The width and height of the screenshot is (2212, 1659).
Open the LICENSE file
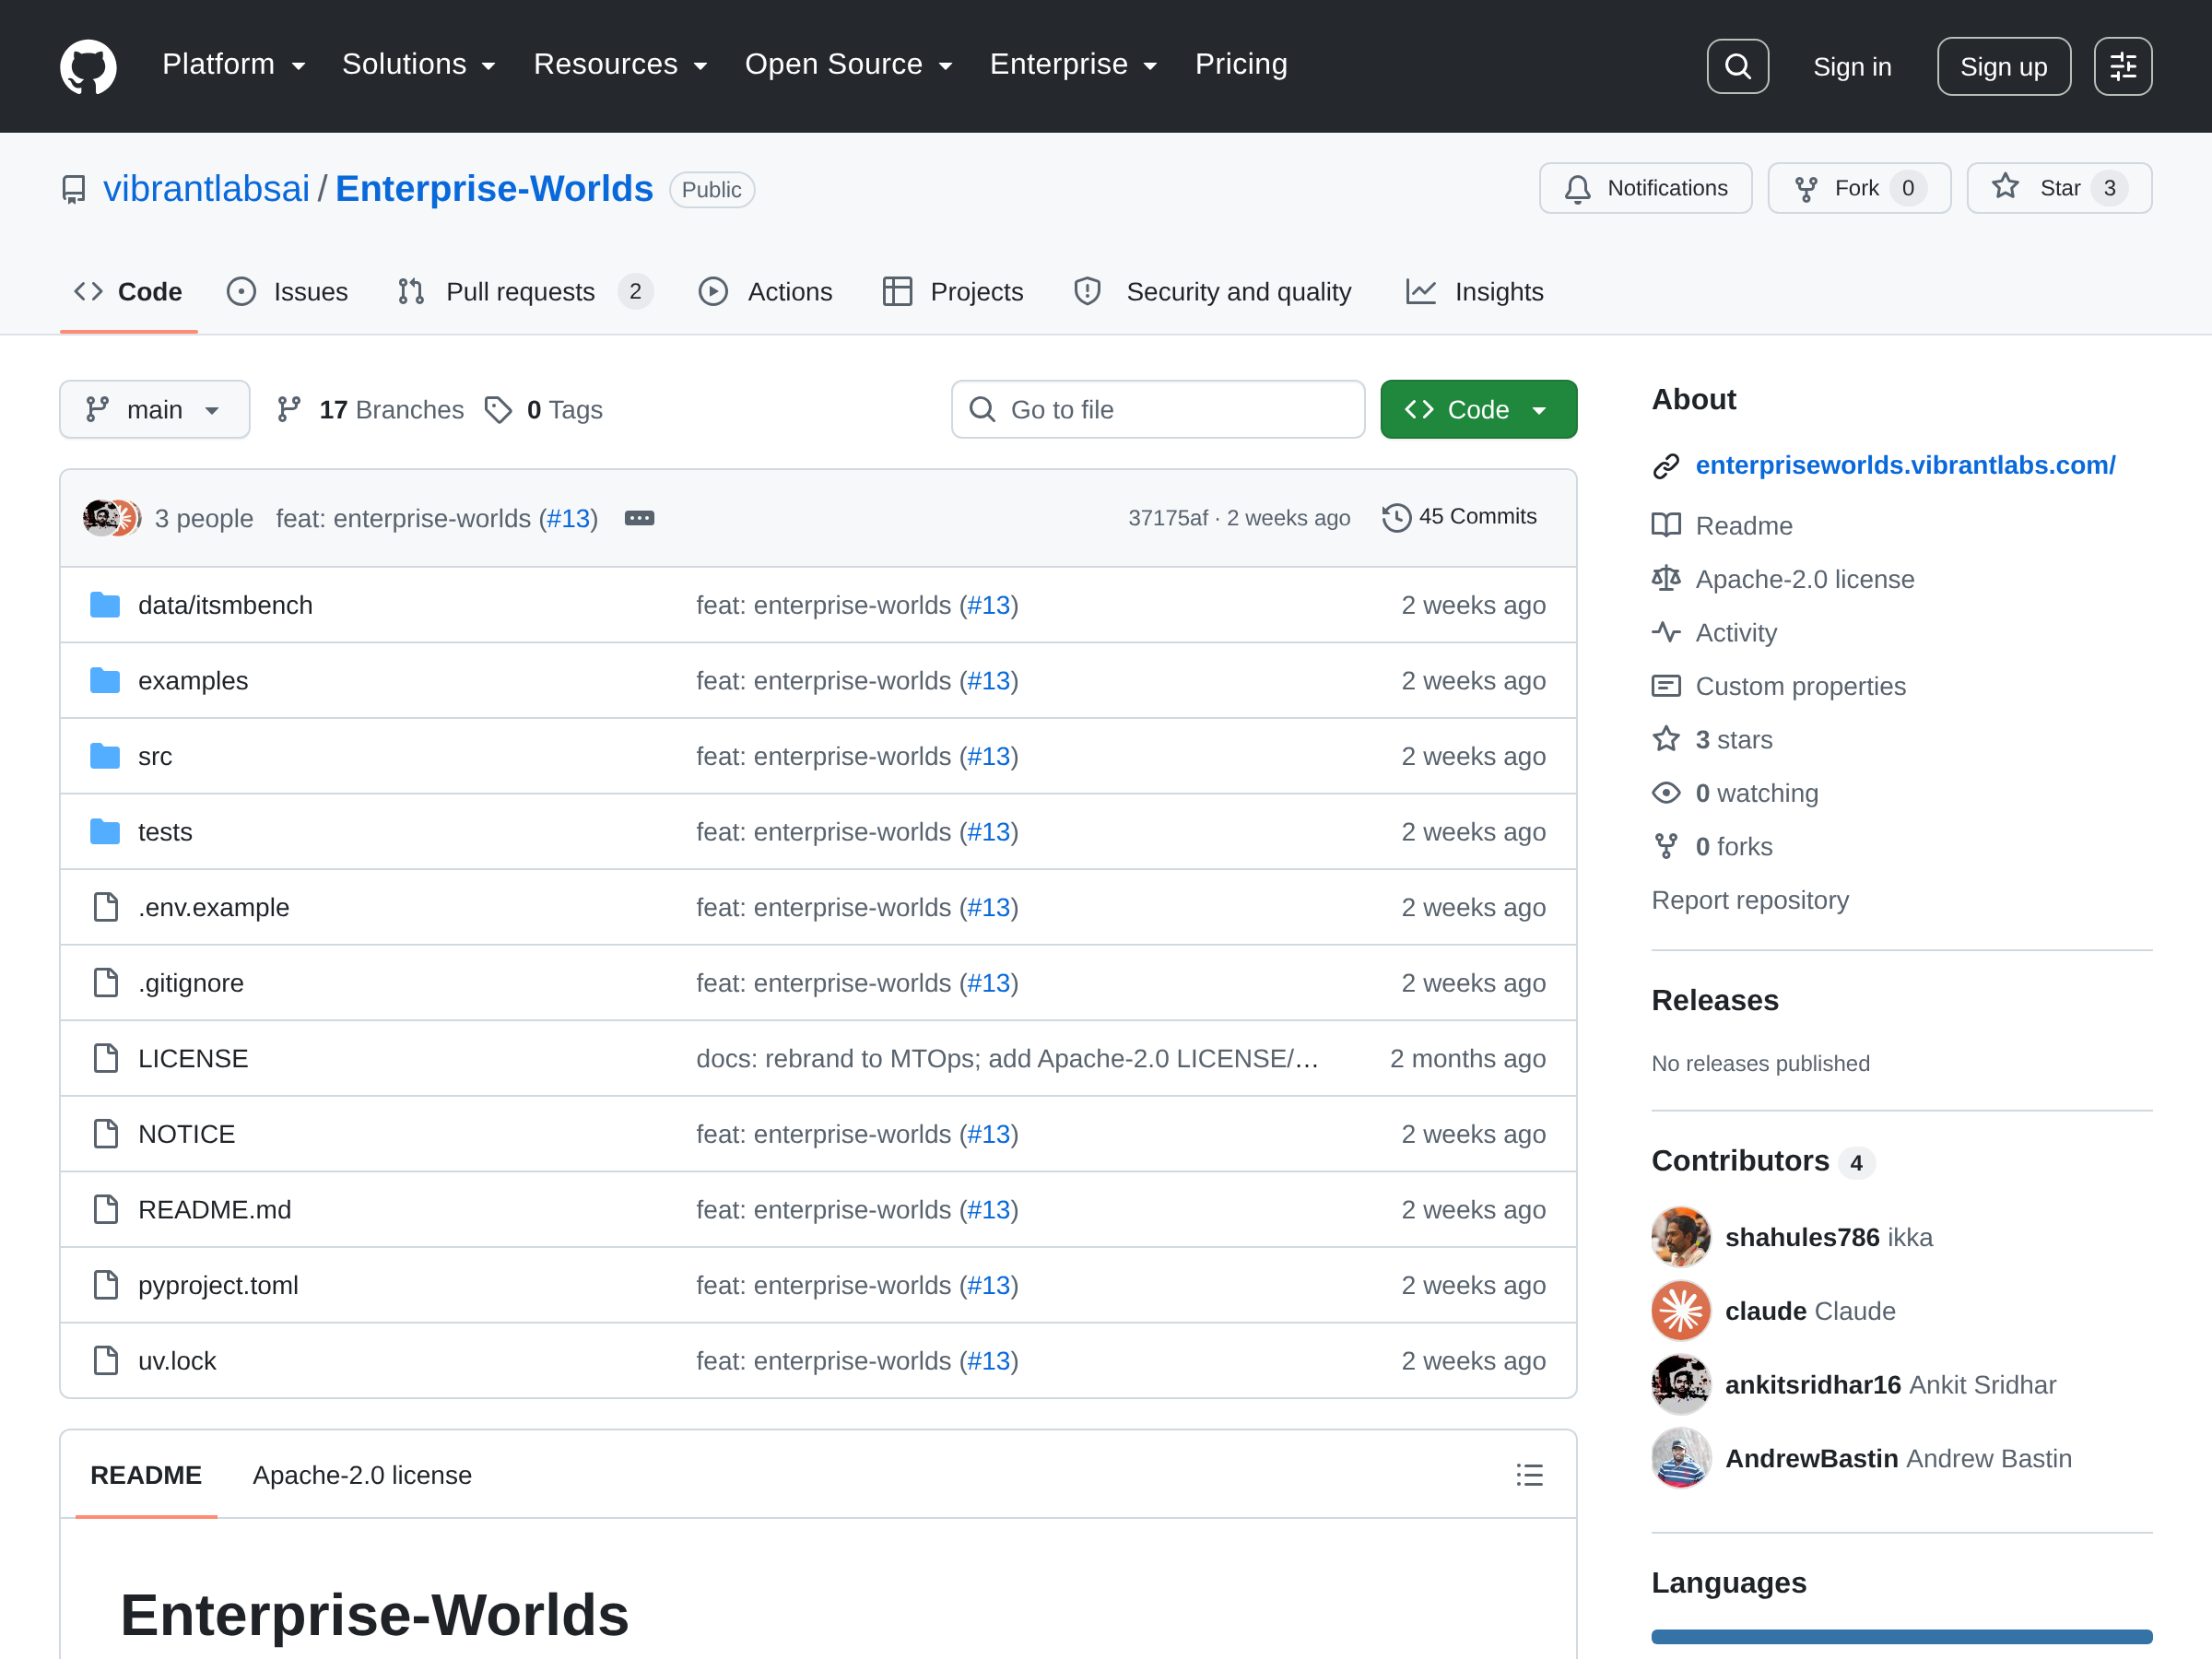(193, 1059)
